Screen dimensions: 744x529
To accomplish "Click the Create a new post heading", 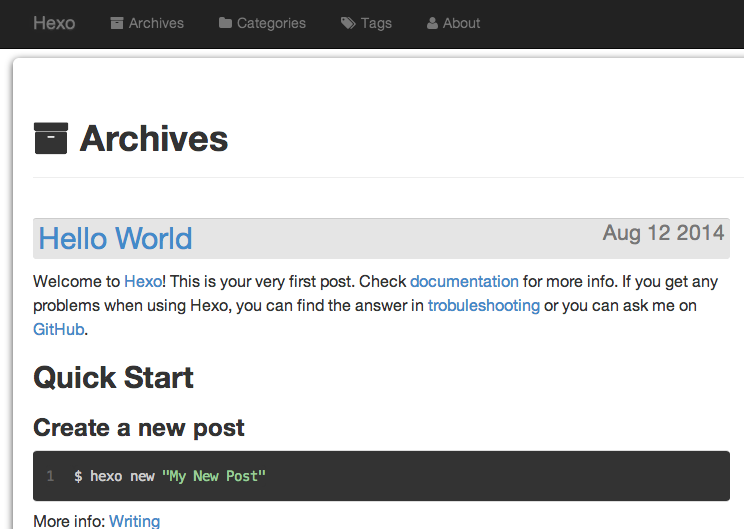I will point(139,427).
